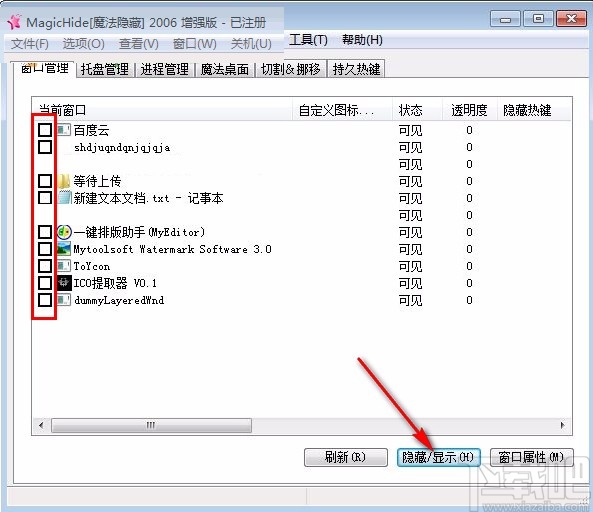Select the shdjuqndqnjqjqja window entry
Viewport: 593px width, 512px height.
pyautogui.click(x=122, y=147)
